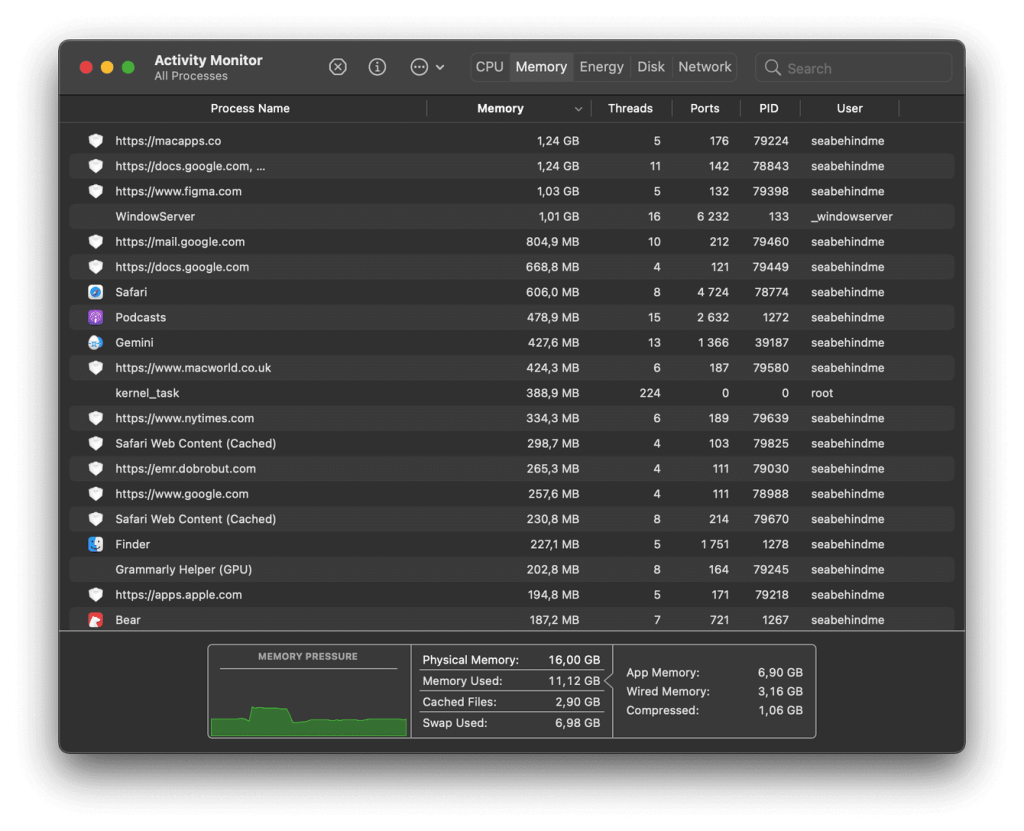Click the Finder app icon
This screenshot has width=1024, height=831.
(x=95, y=544)
